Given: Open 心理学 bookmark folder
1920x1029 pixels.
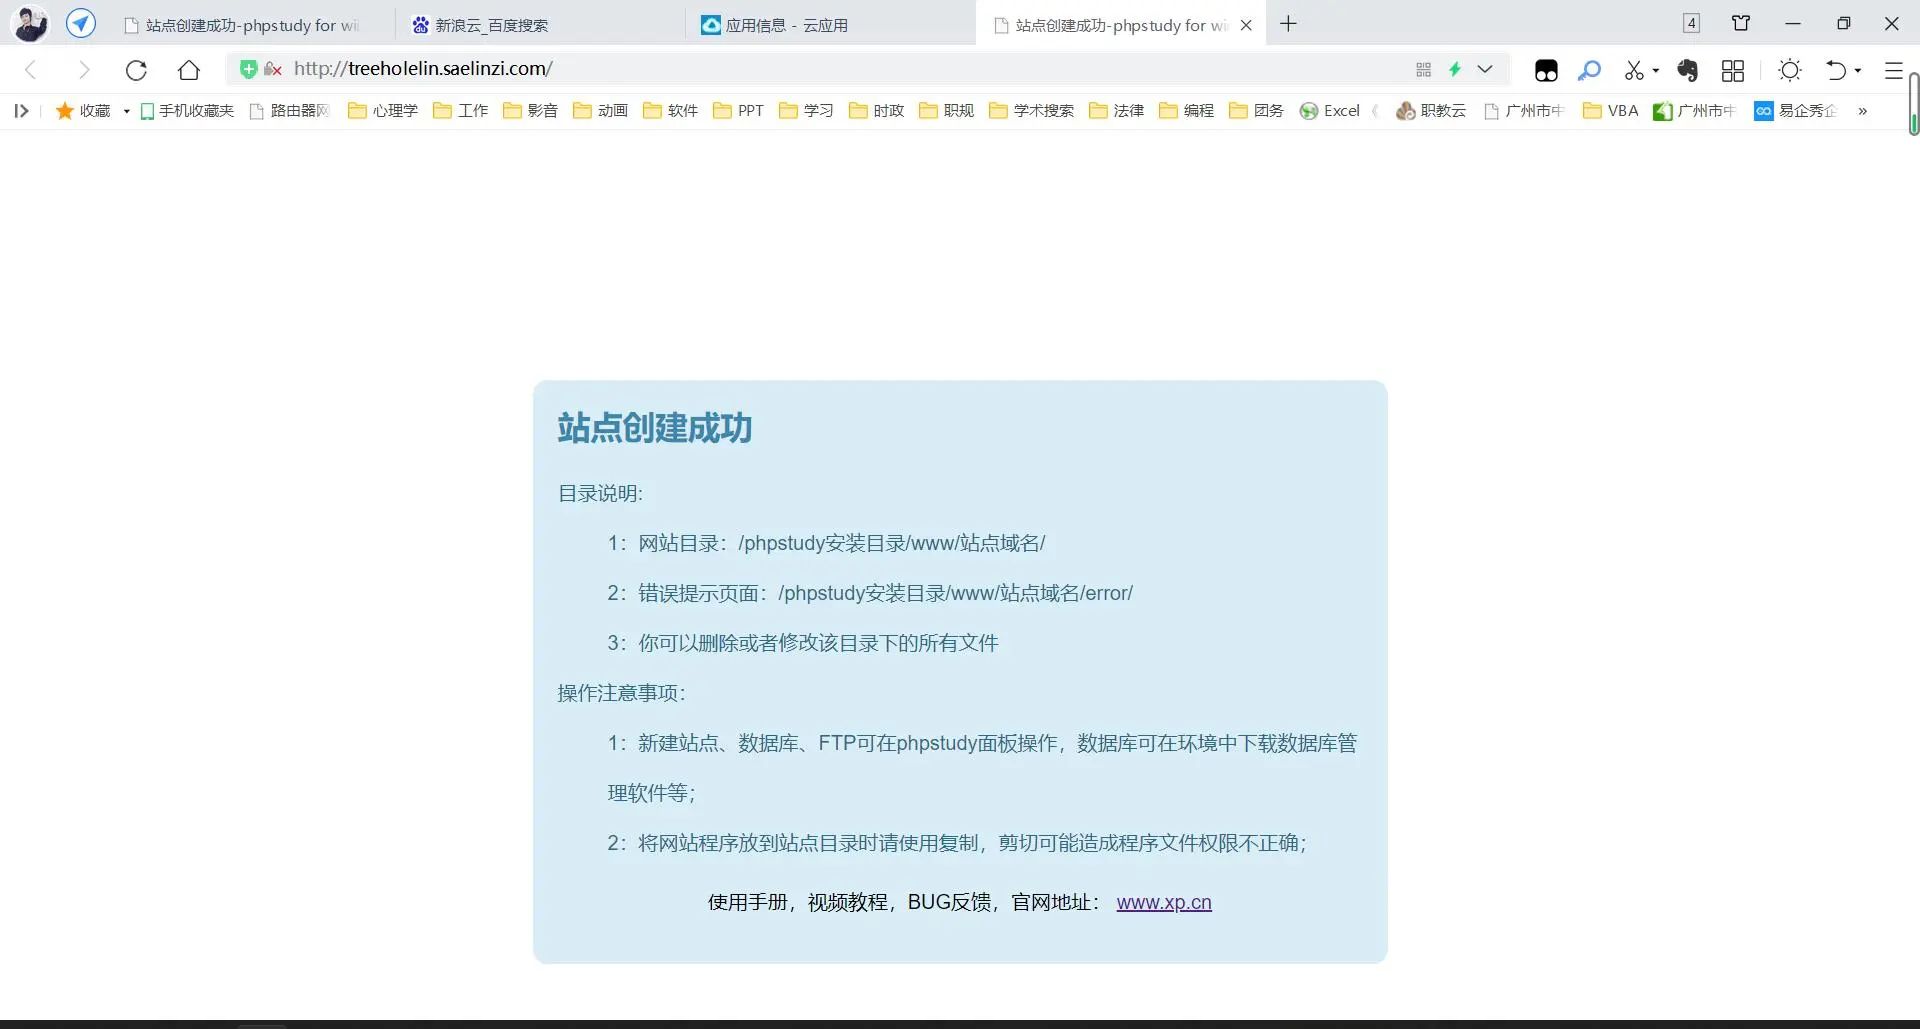Looking at the screenshot, I should point(383,111).
